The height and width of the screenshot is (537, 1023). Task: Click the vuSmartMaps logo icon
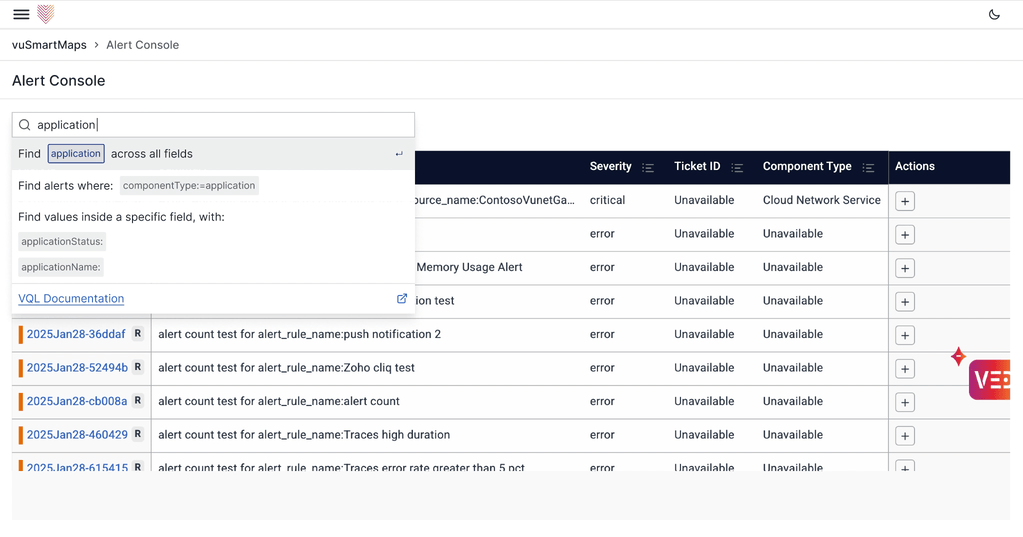point(45,14)
